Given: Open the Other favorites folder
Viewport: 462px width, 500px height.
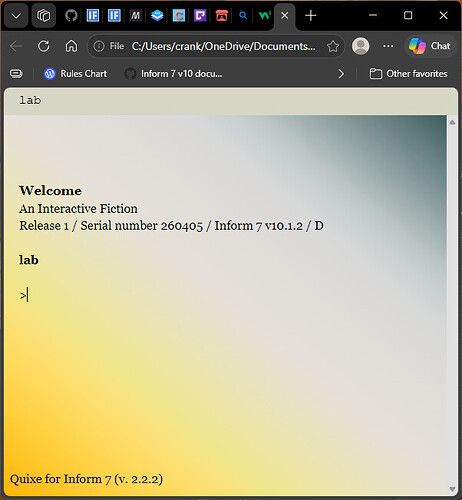Looking at the screenshot, I should (x=409, y=74).
